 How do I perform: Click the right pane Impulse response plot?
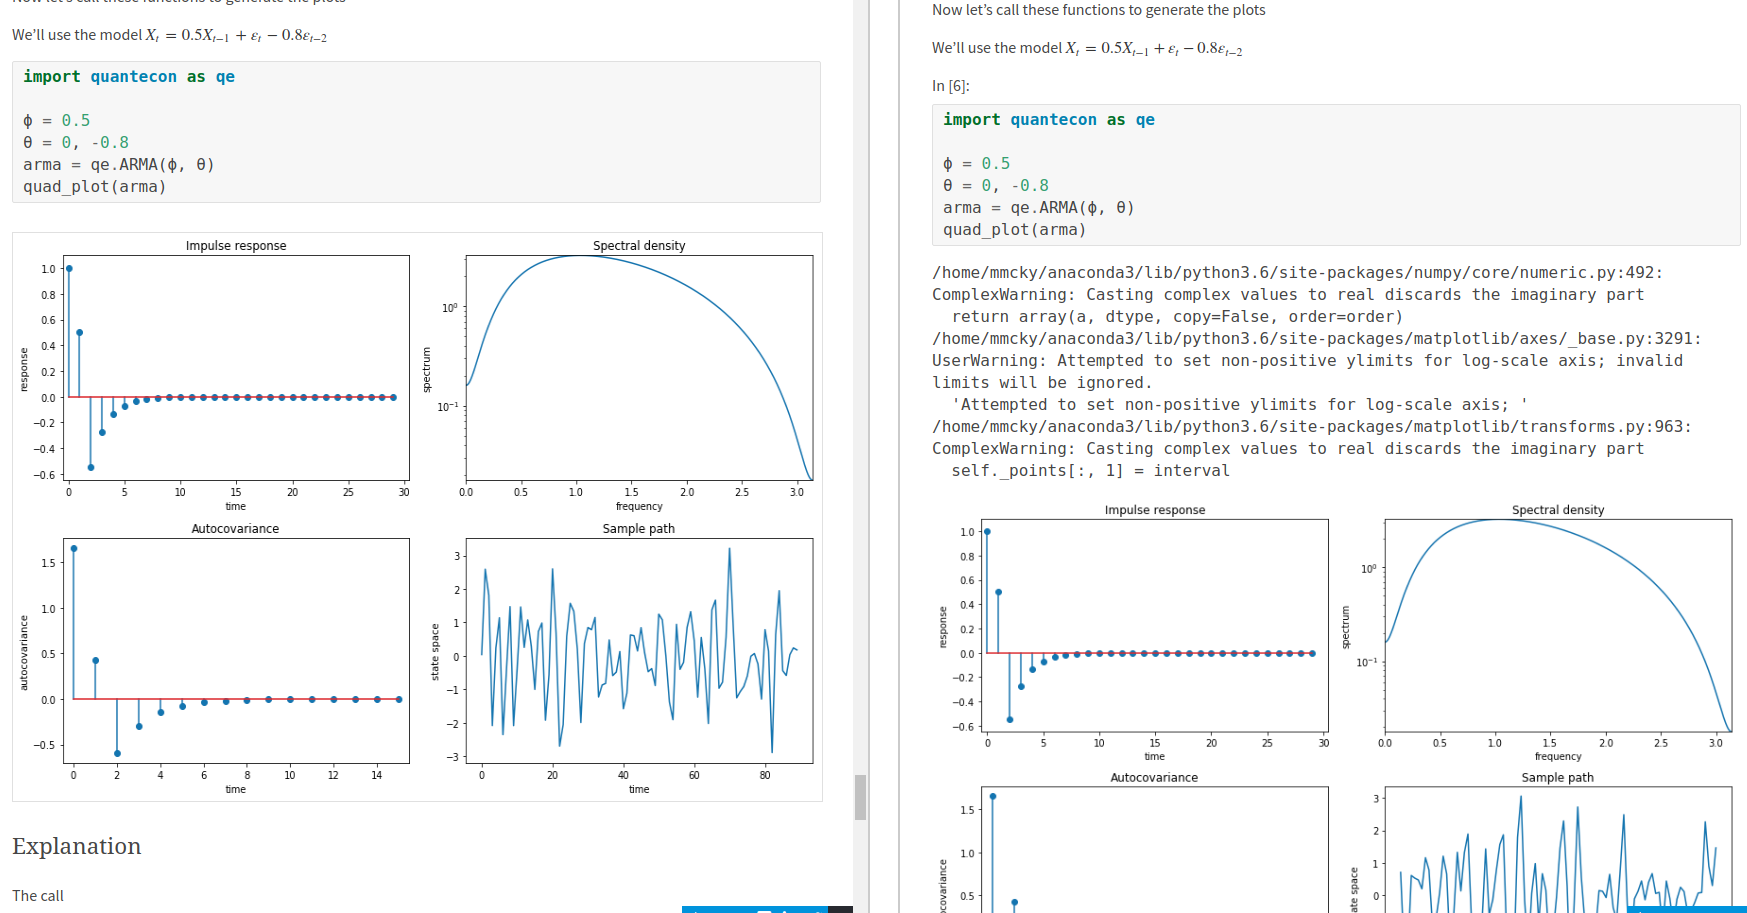tap(1155, 625)
